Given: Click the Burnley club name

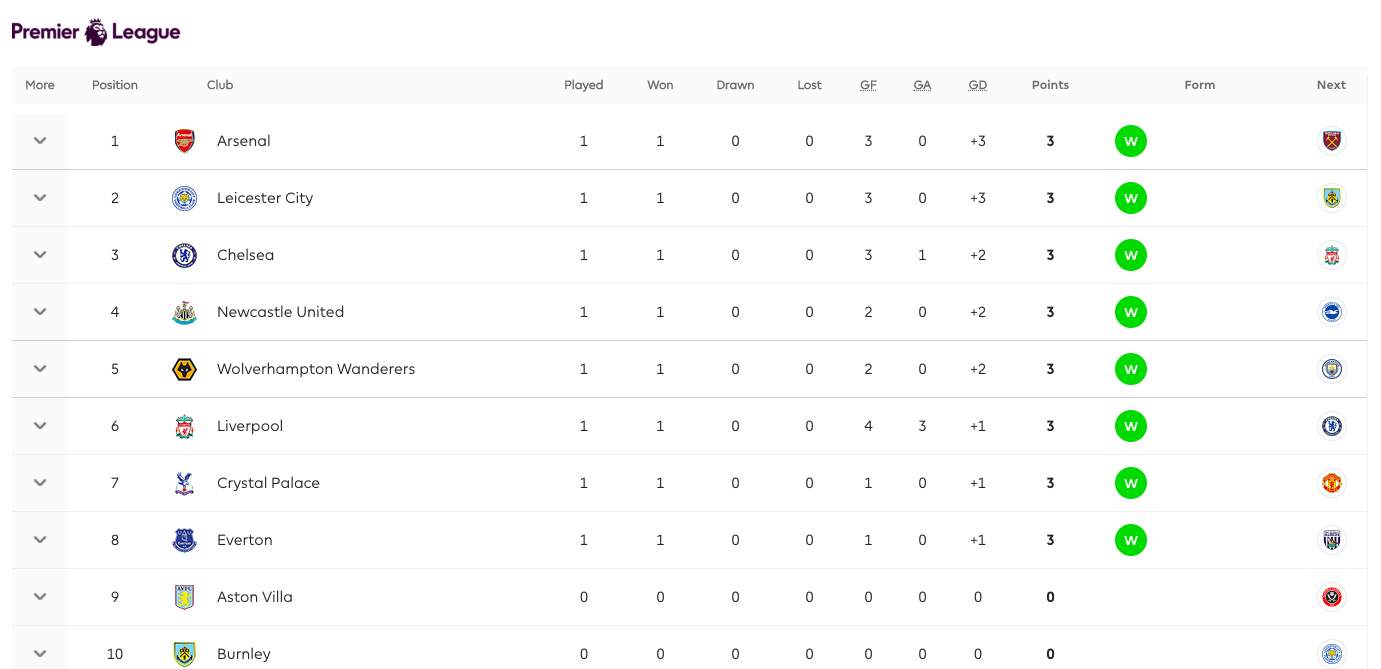Looking at the screenshot, I should (244, 654).
